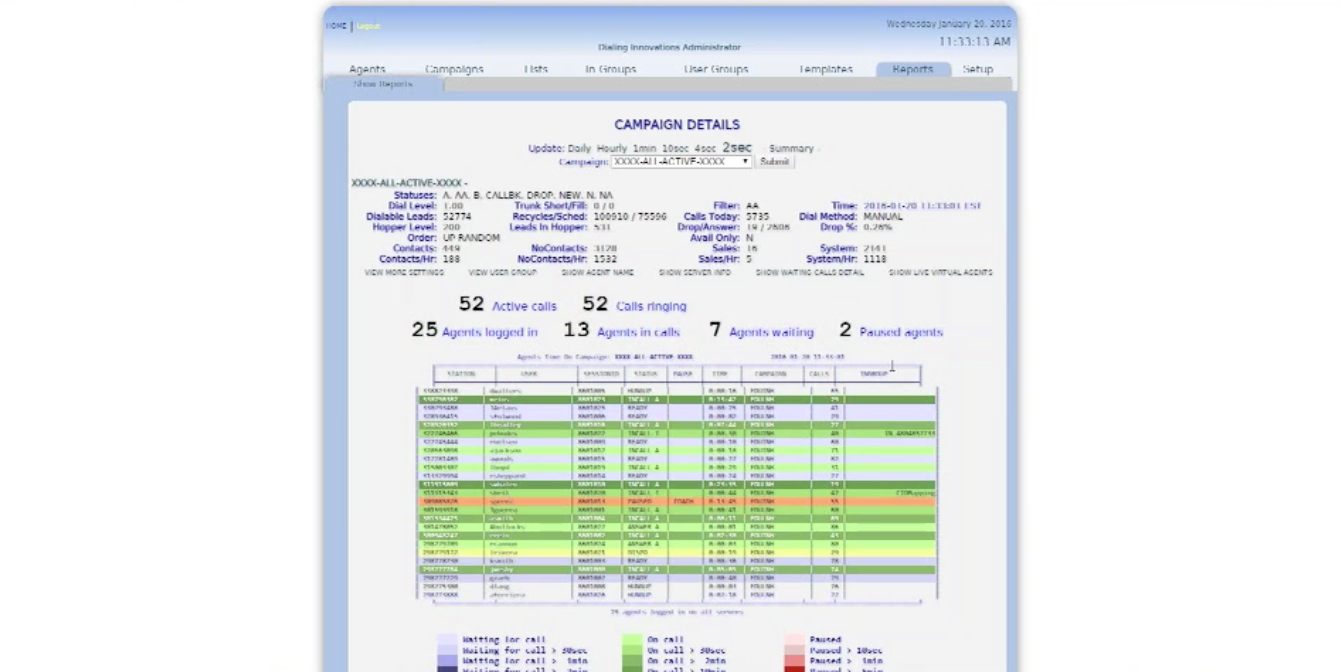Click the Show Reports sub-tab

tap(382, 84)
